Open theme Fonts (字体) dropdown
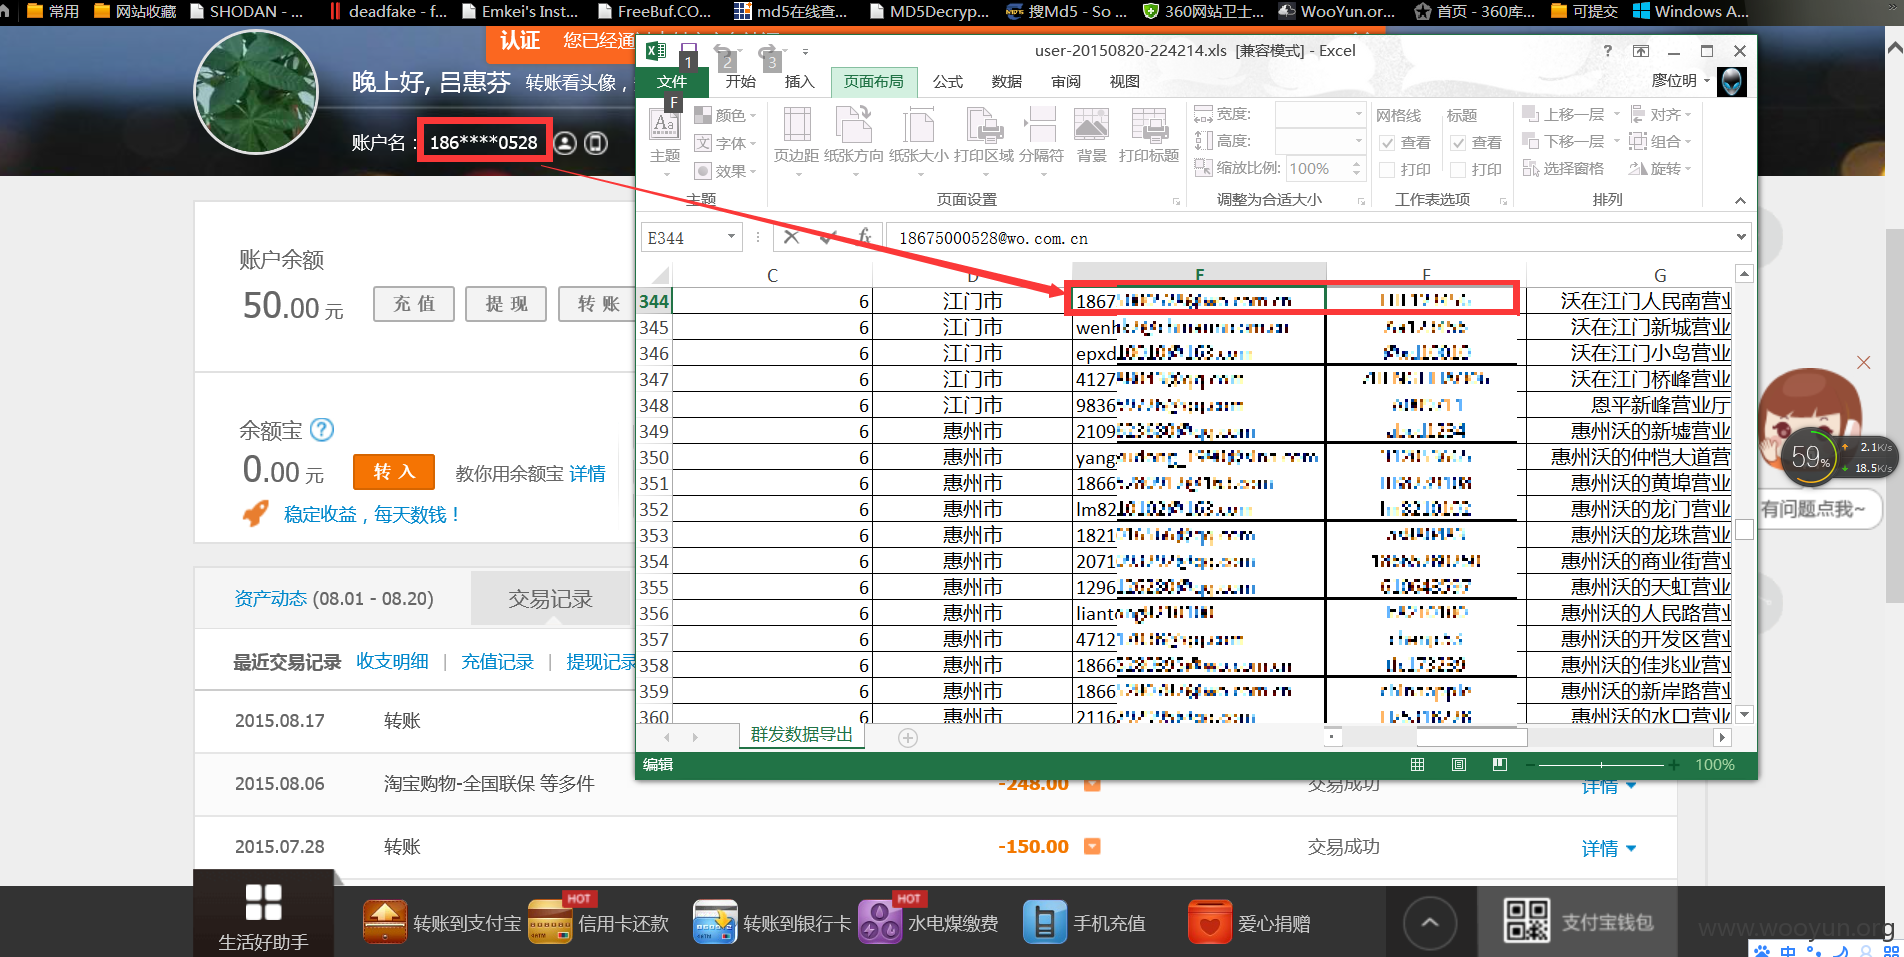This screenshot has width=1904, height=957. pos(726,143)
